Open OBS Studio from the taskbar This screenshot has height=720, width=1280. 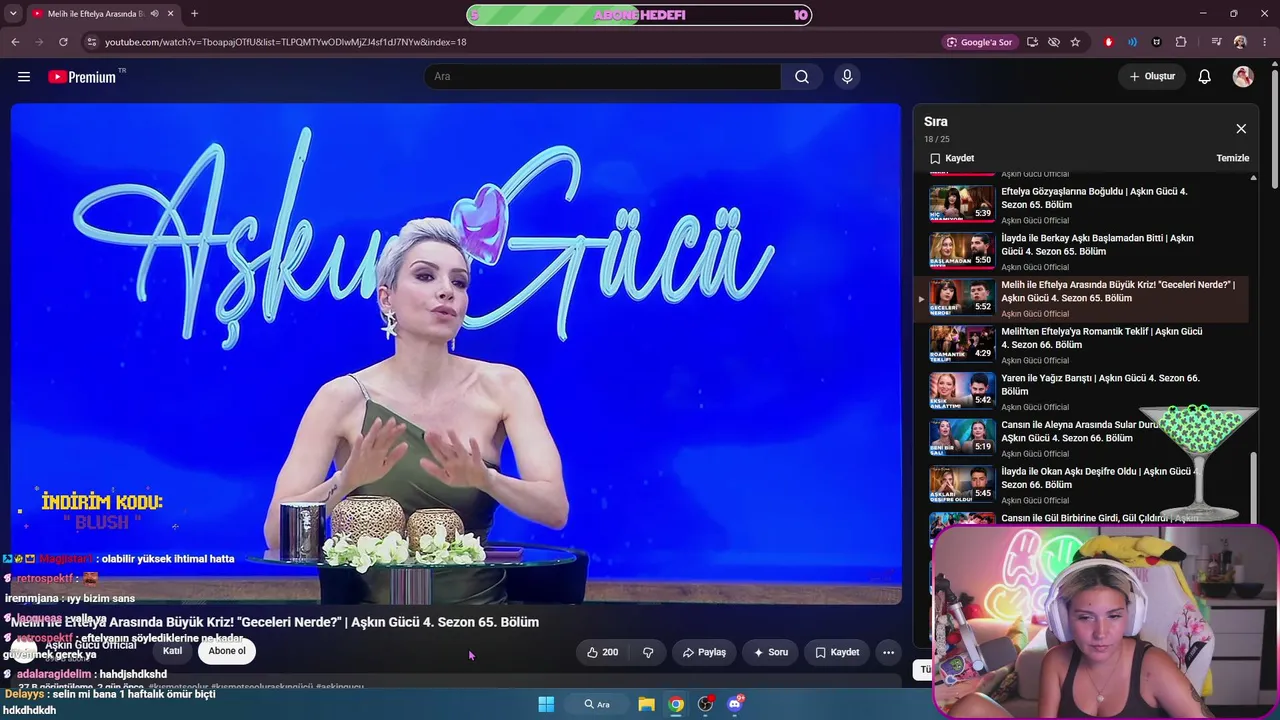(x=705, y=704)
